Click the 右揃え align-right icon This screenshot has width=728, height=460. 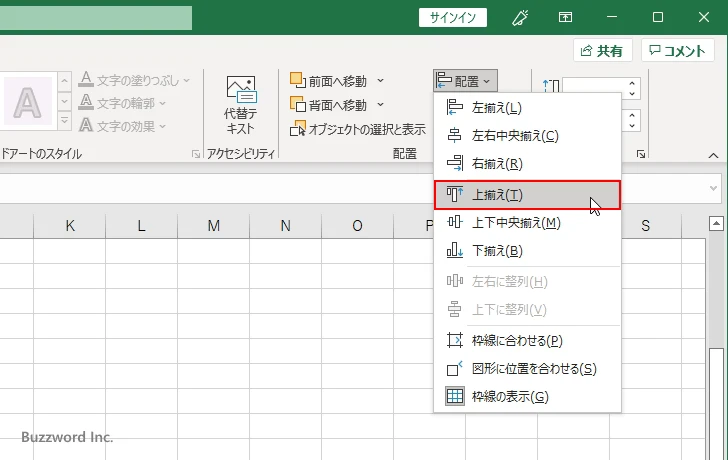[454, 163]
